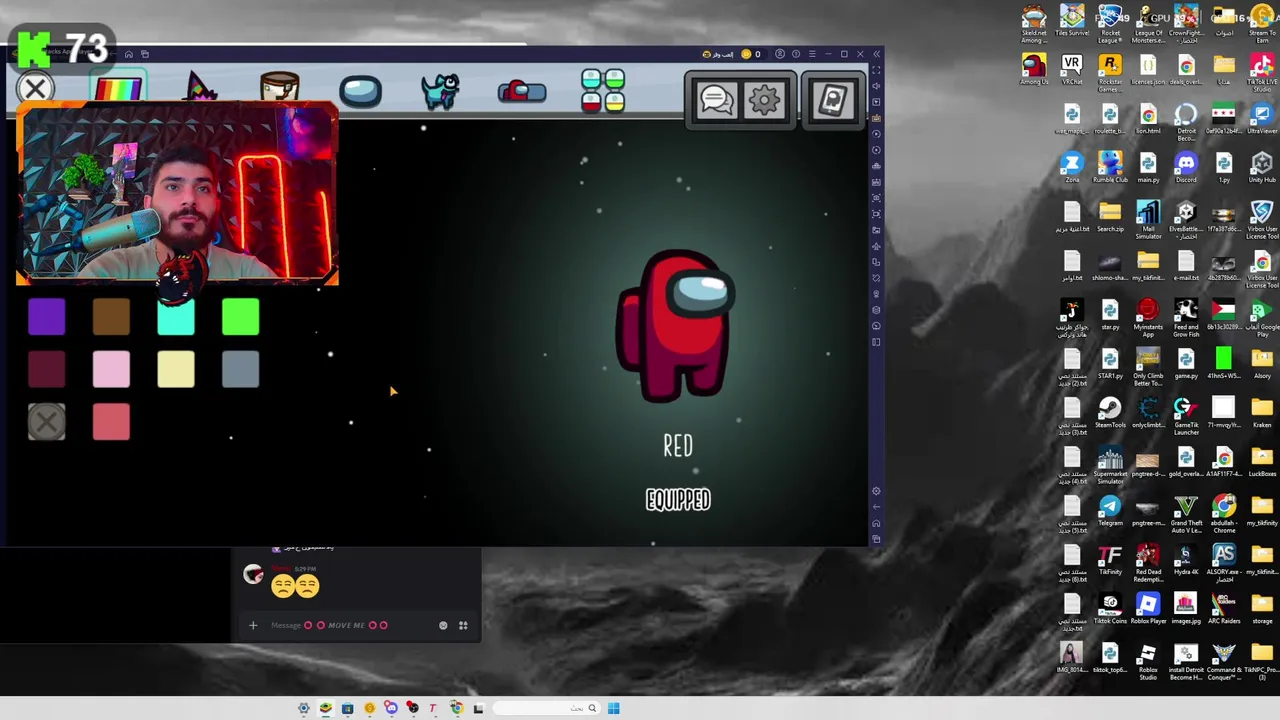The width and height of the screenshot is (1280, 720).
Task: Open the Visor tab
Action: tap(360, 91)
